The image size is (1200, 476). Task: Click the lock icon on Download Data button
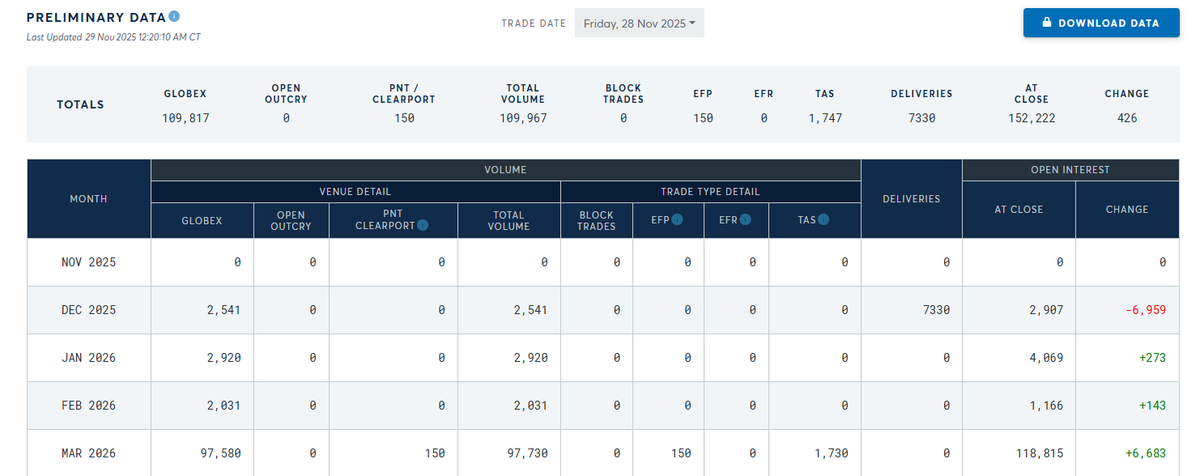click(1047, 23)
